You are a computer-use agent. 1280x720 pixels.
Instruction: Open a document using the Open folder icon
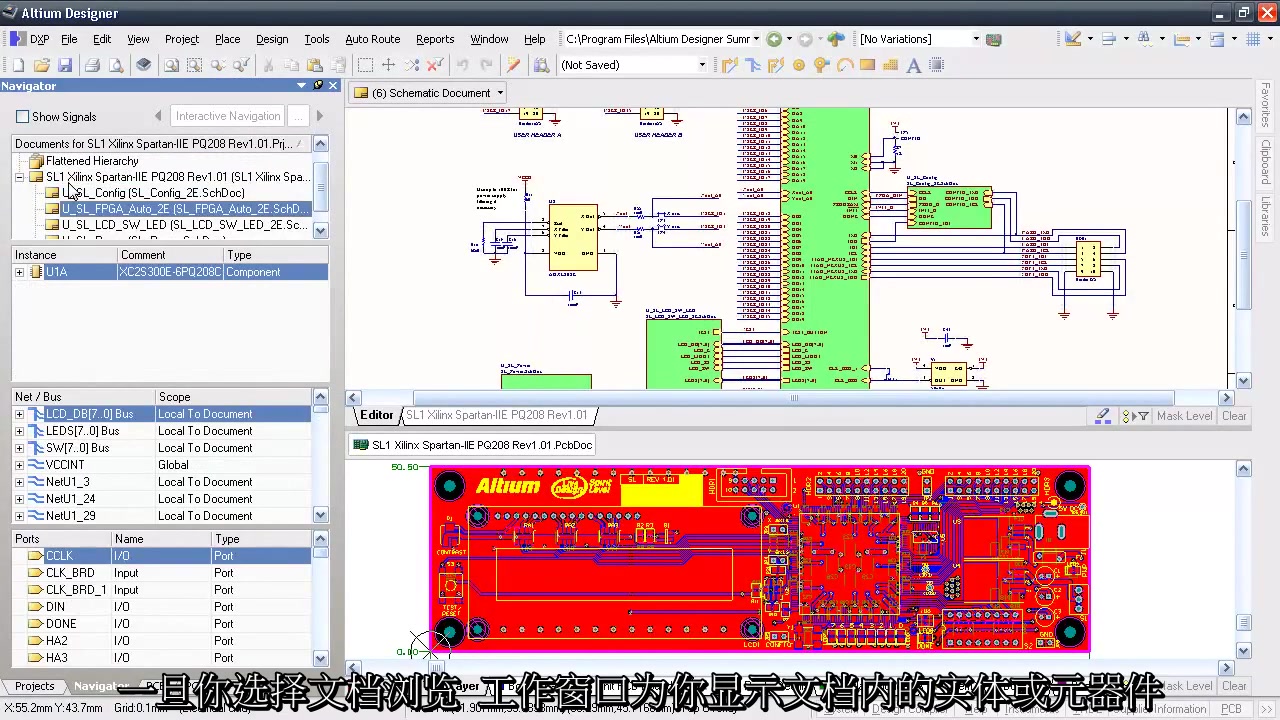[x=41, y=65]
